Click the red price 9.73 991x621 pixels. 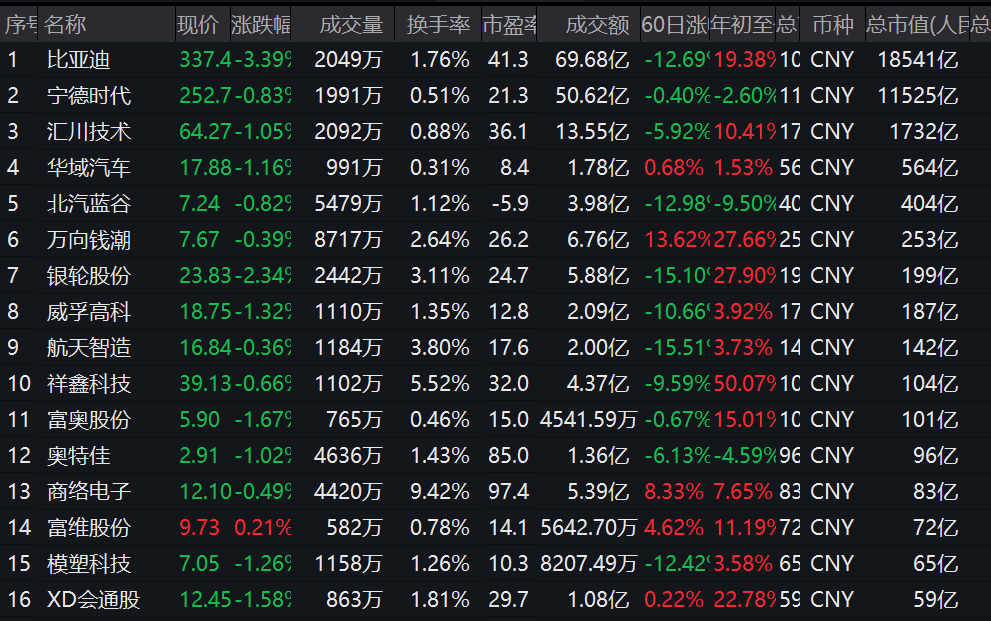[199, 528]
